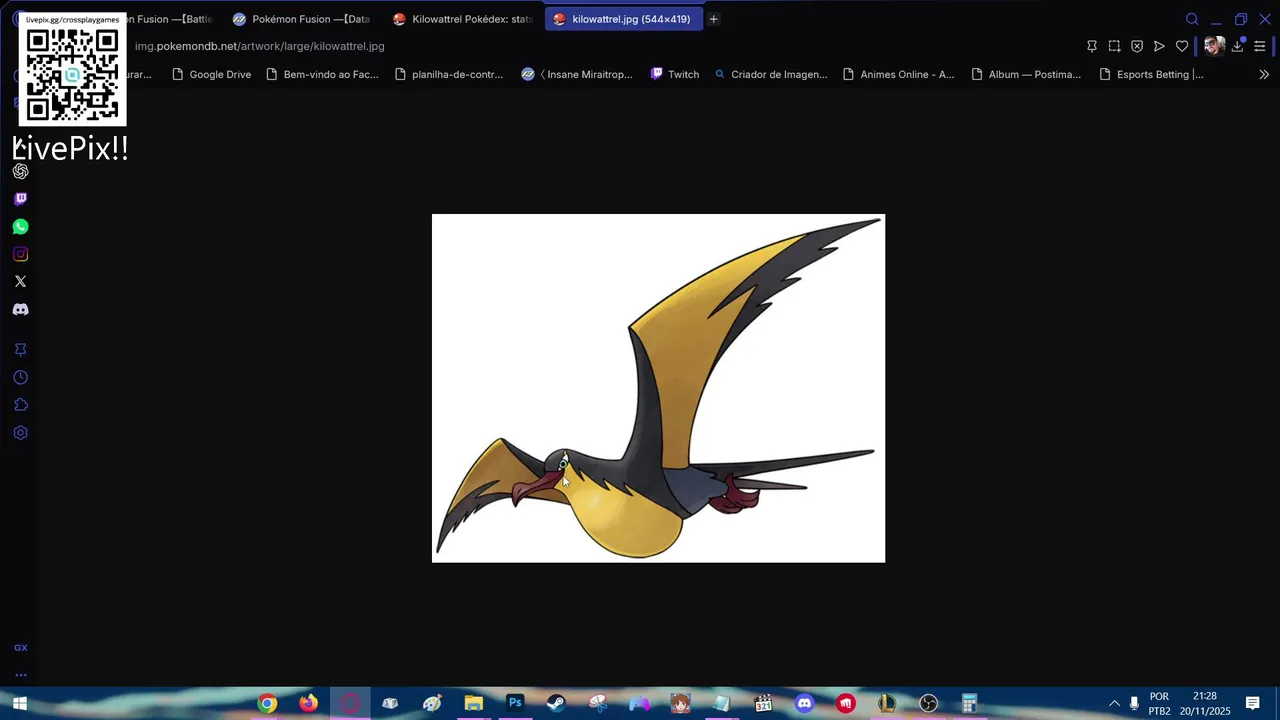Screen dimensions: 1280x720
Task: Open the Twitch sidebar panel
Action: 20,199
